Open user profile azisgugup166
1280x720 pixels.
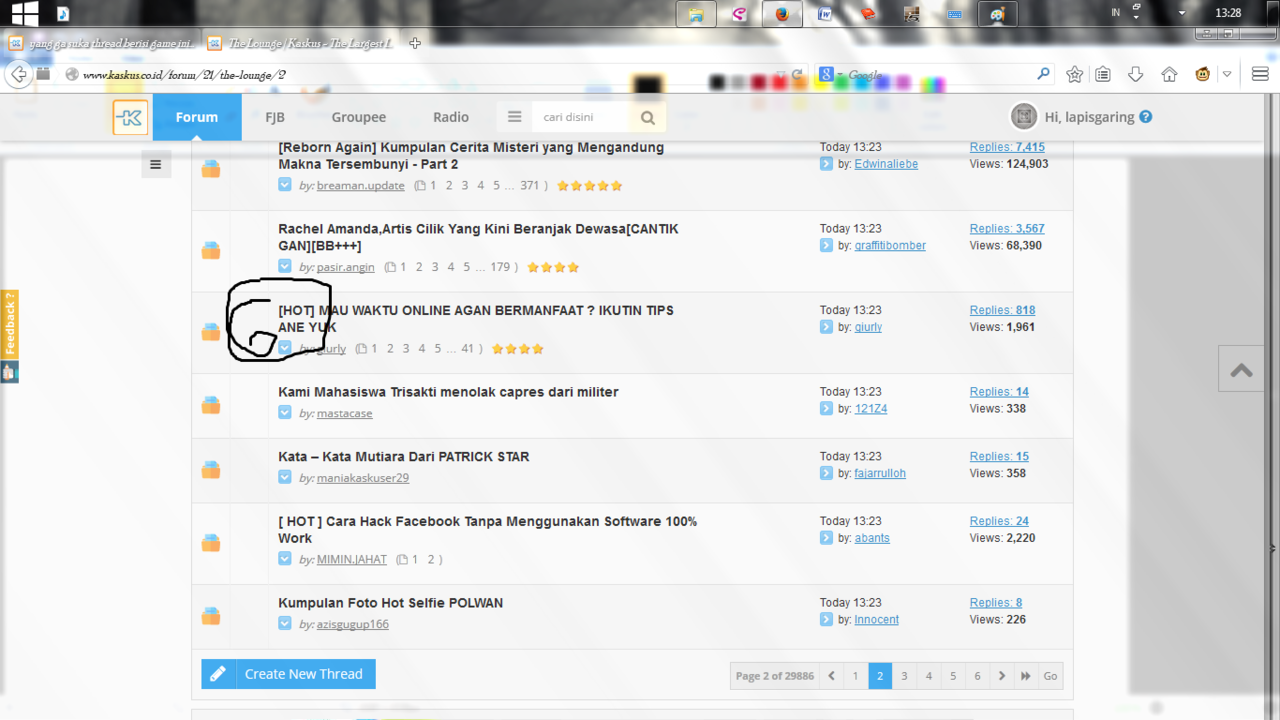tap(353, 624)
